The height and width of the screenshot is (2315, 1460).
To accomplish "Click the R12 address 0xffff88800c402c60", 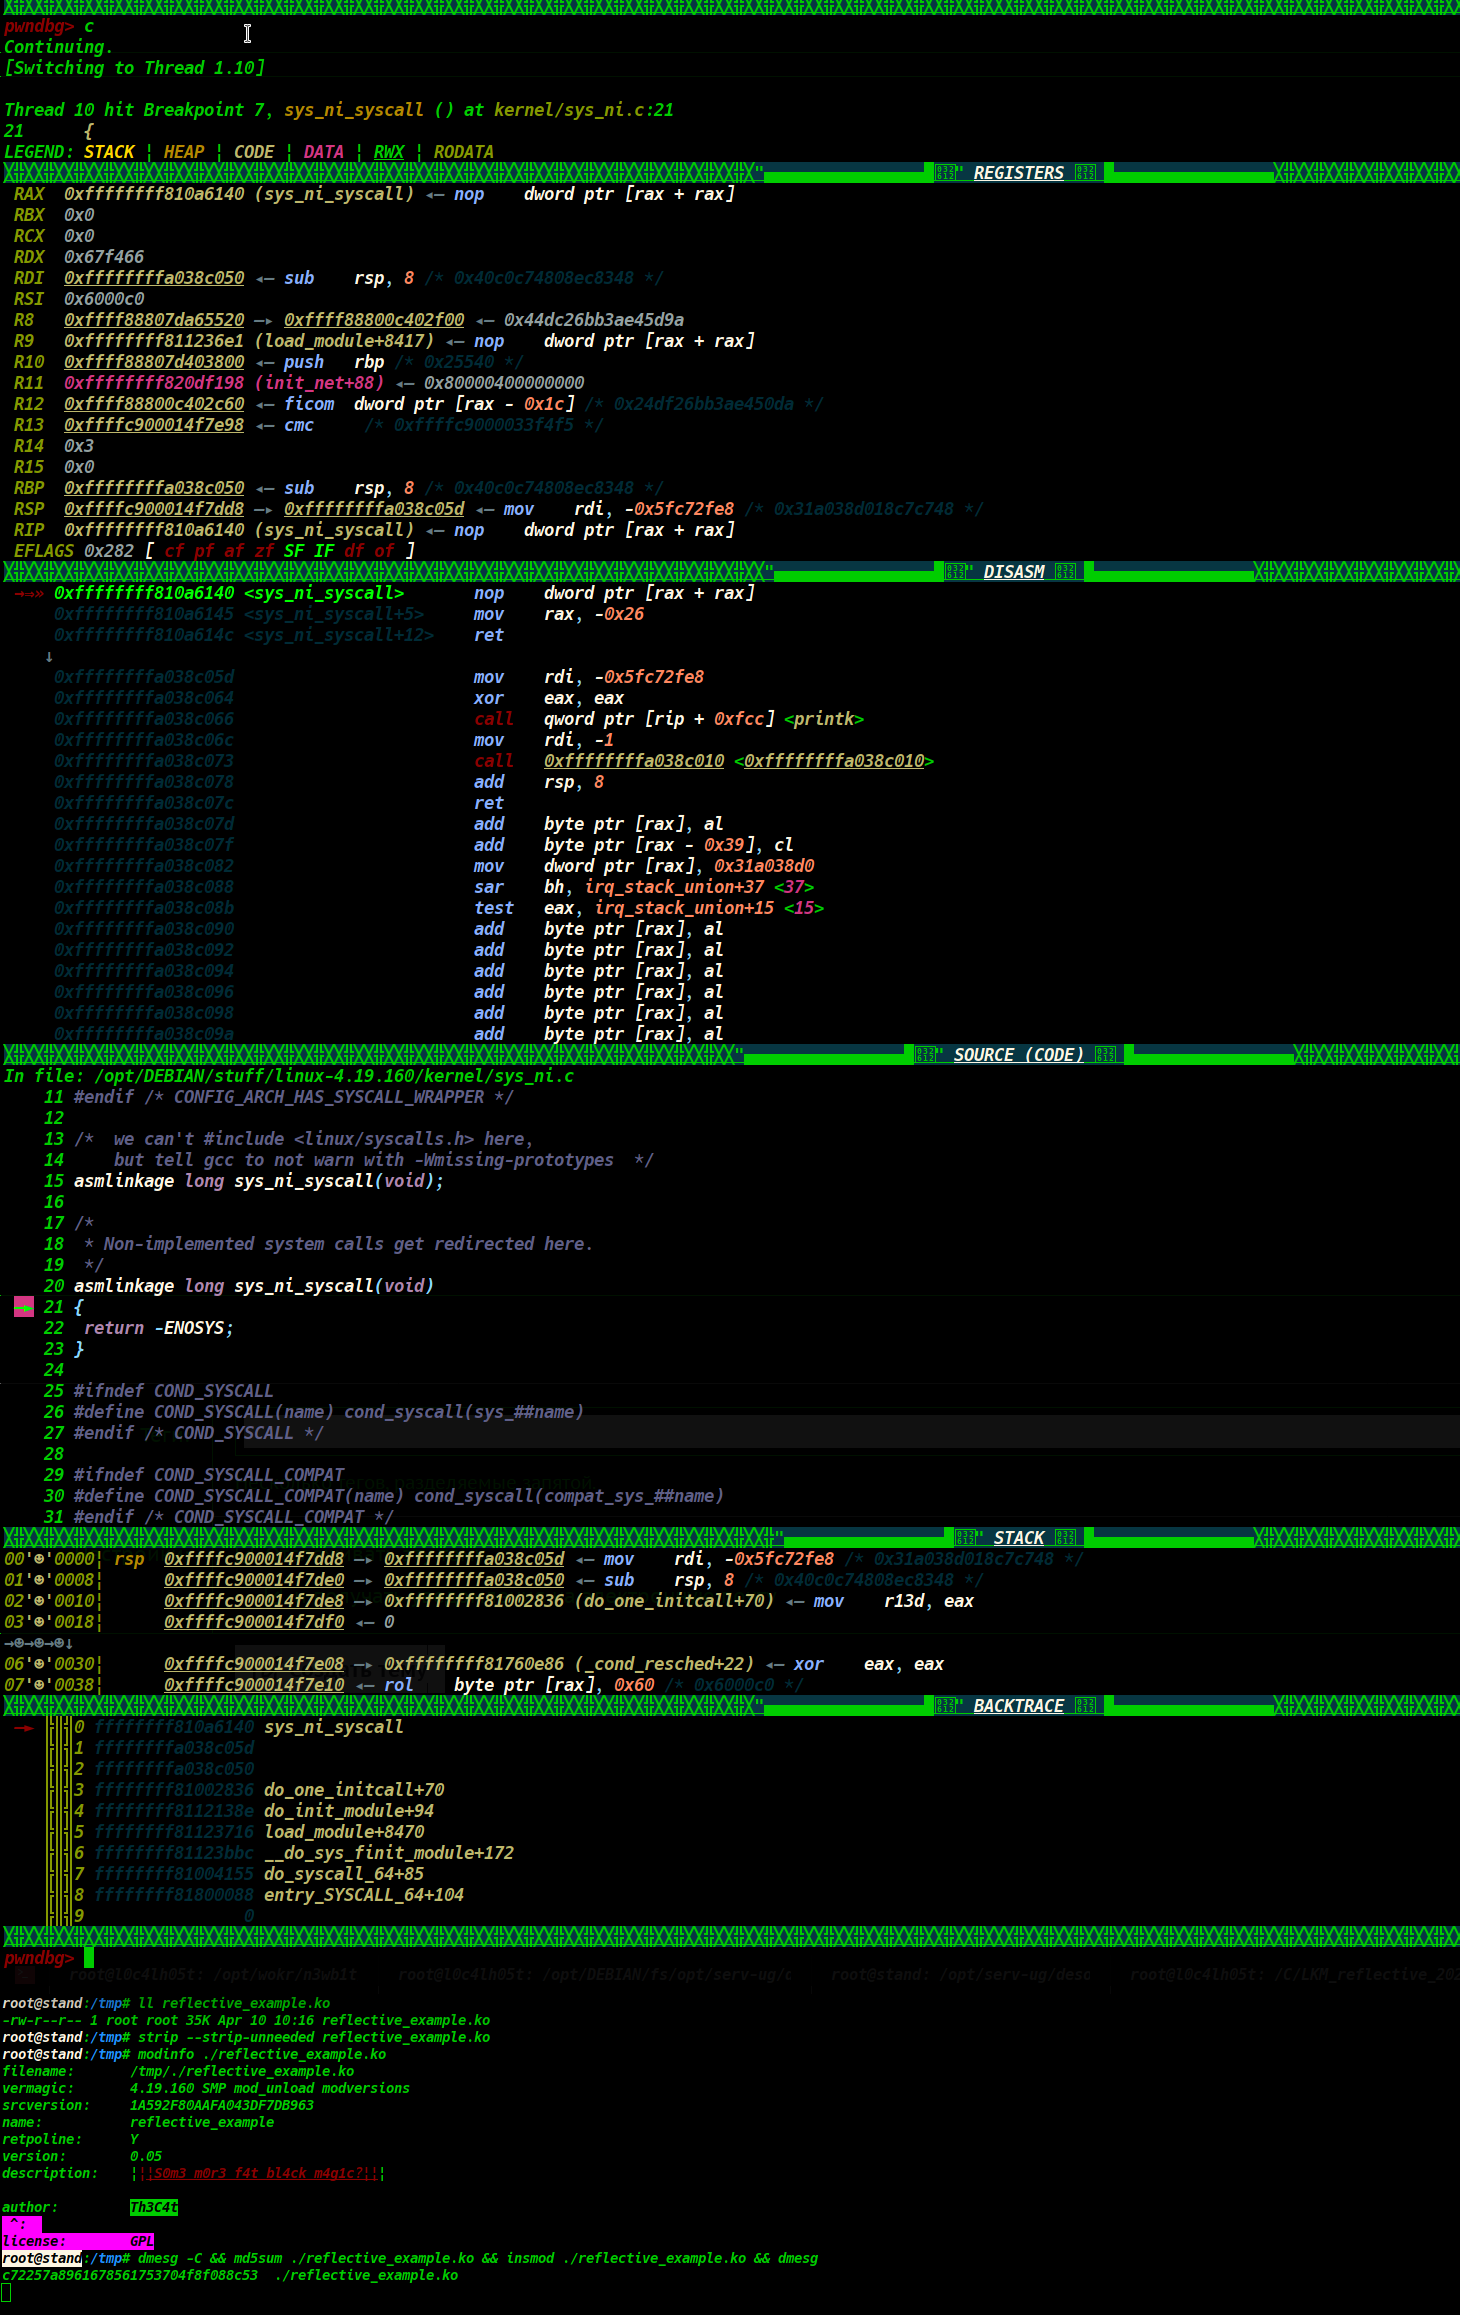I will [x=154, y=404].
